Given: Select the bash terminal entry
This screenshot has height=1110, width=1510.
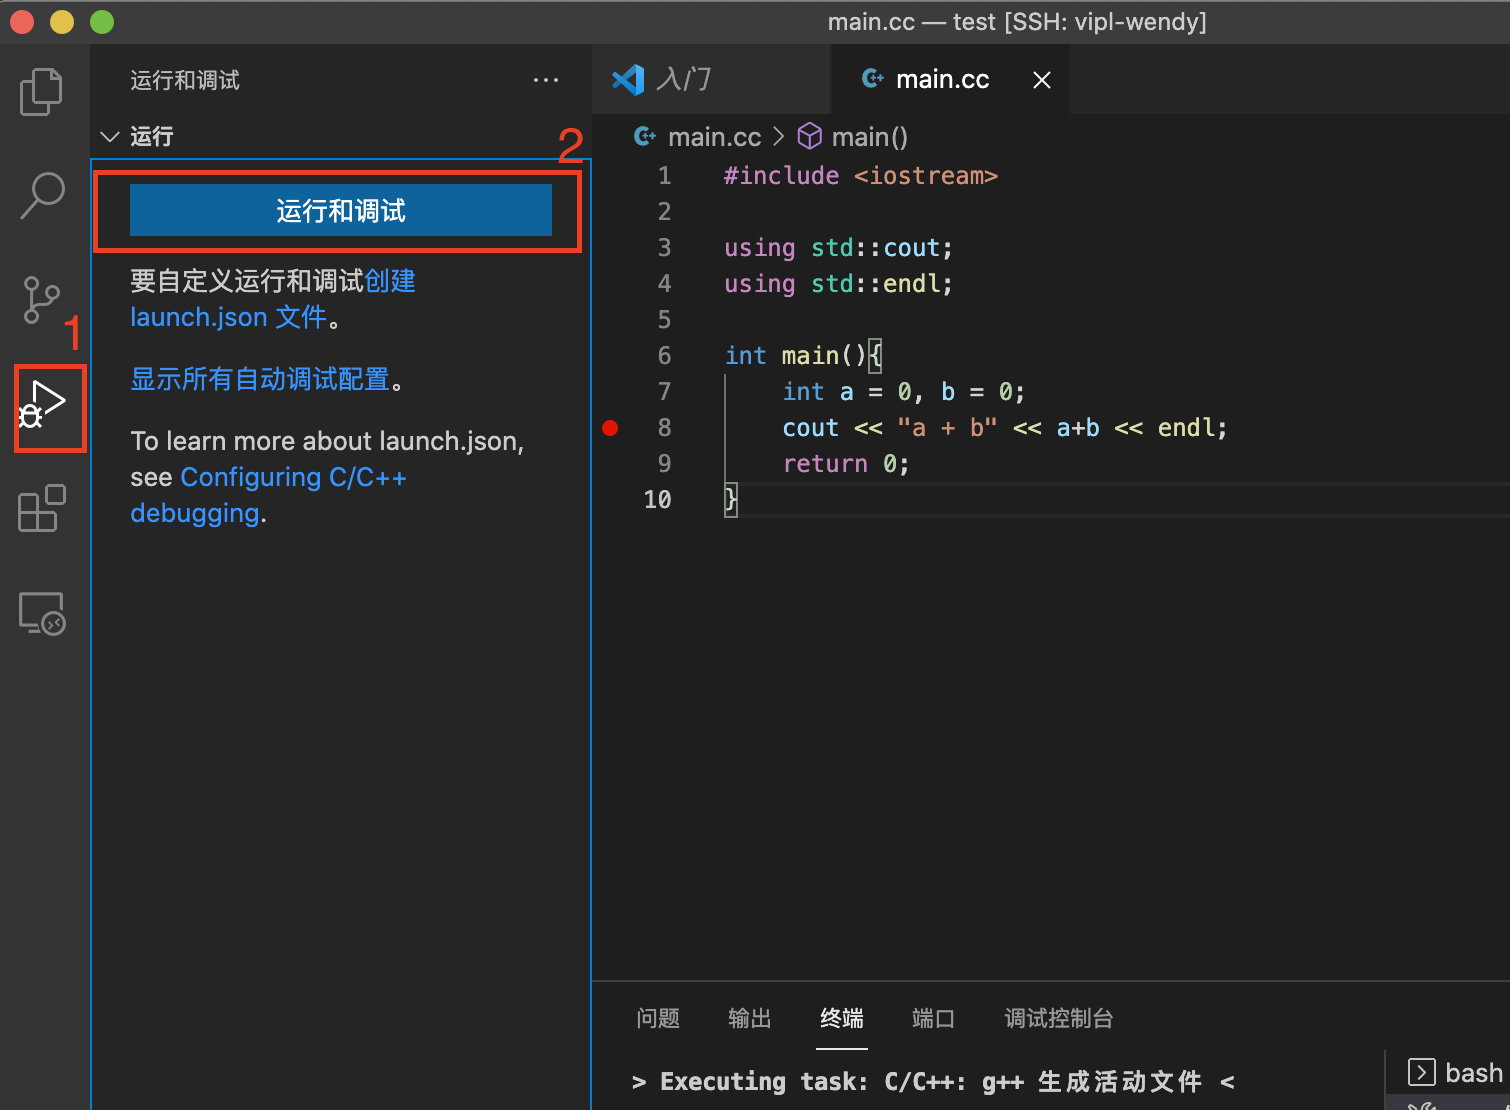Looking at the screenshot, I should pos(1455,1073).
